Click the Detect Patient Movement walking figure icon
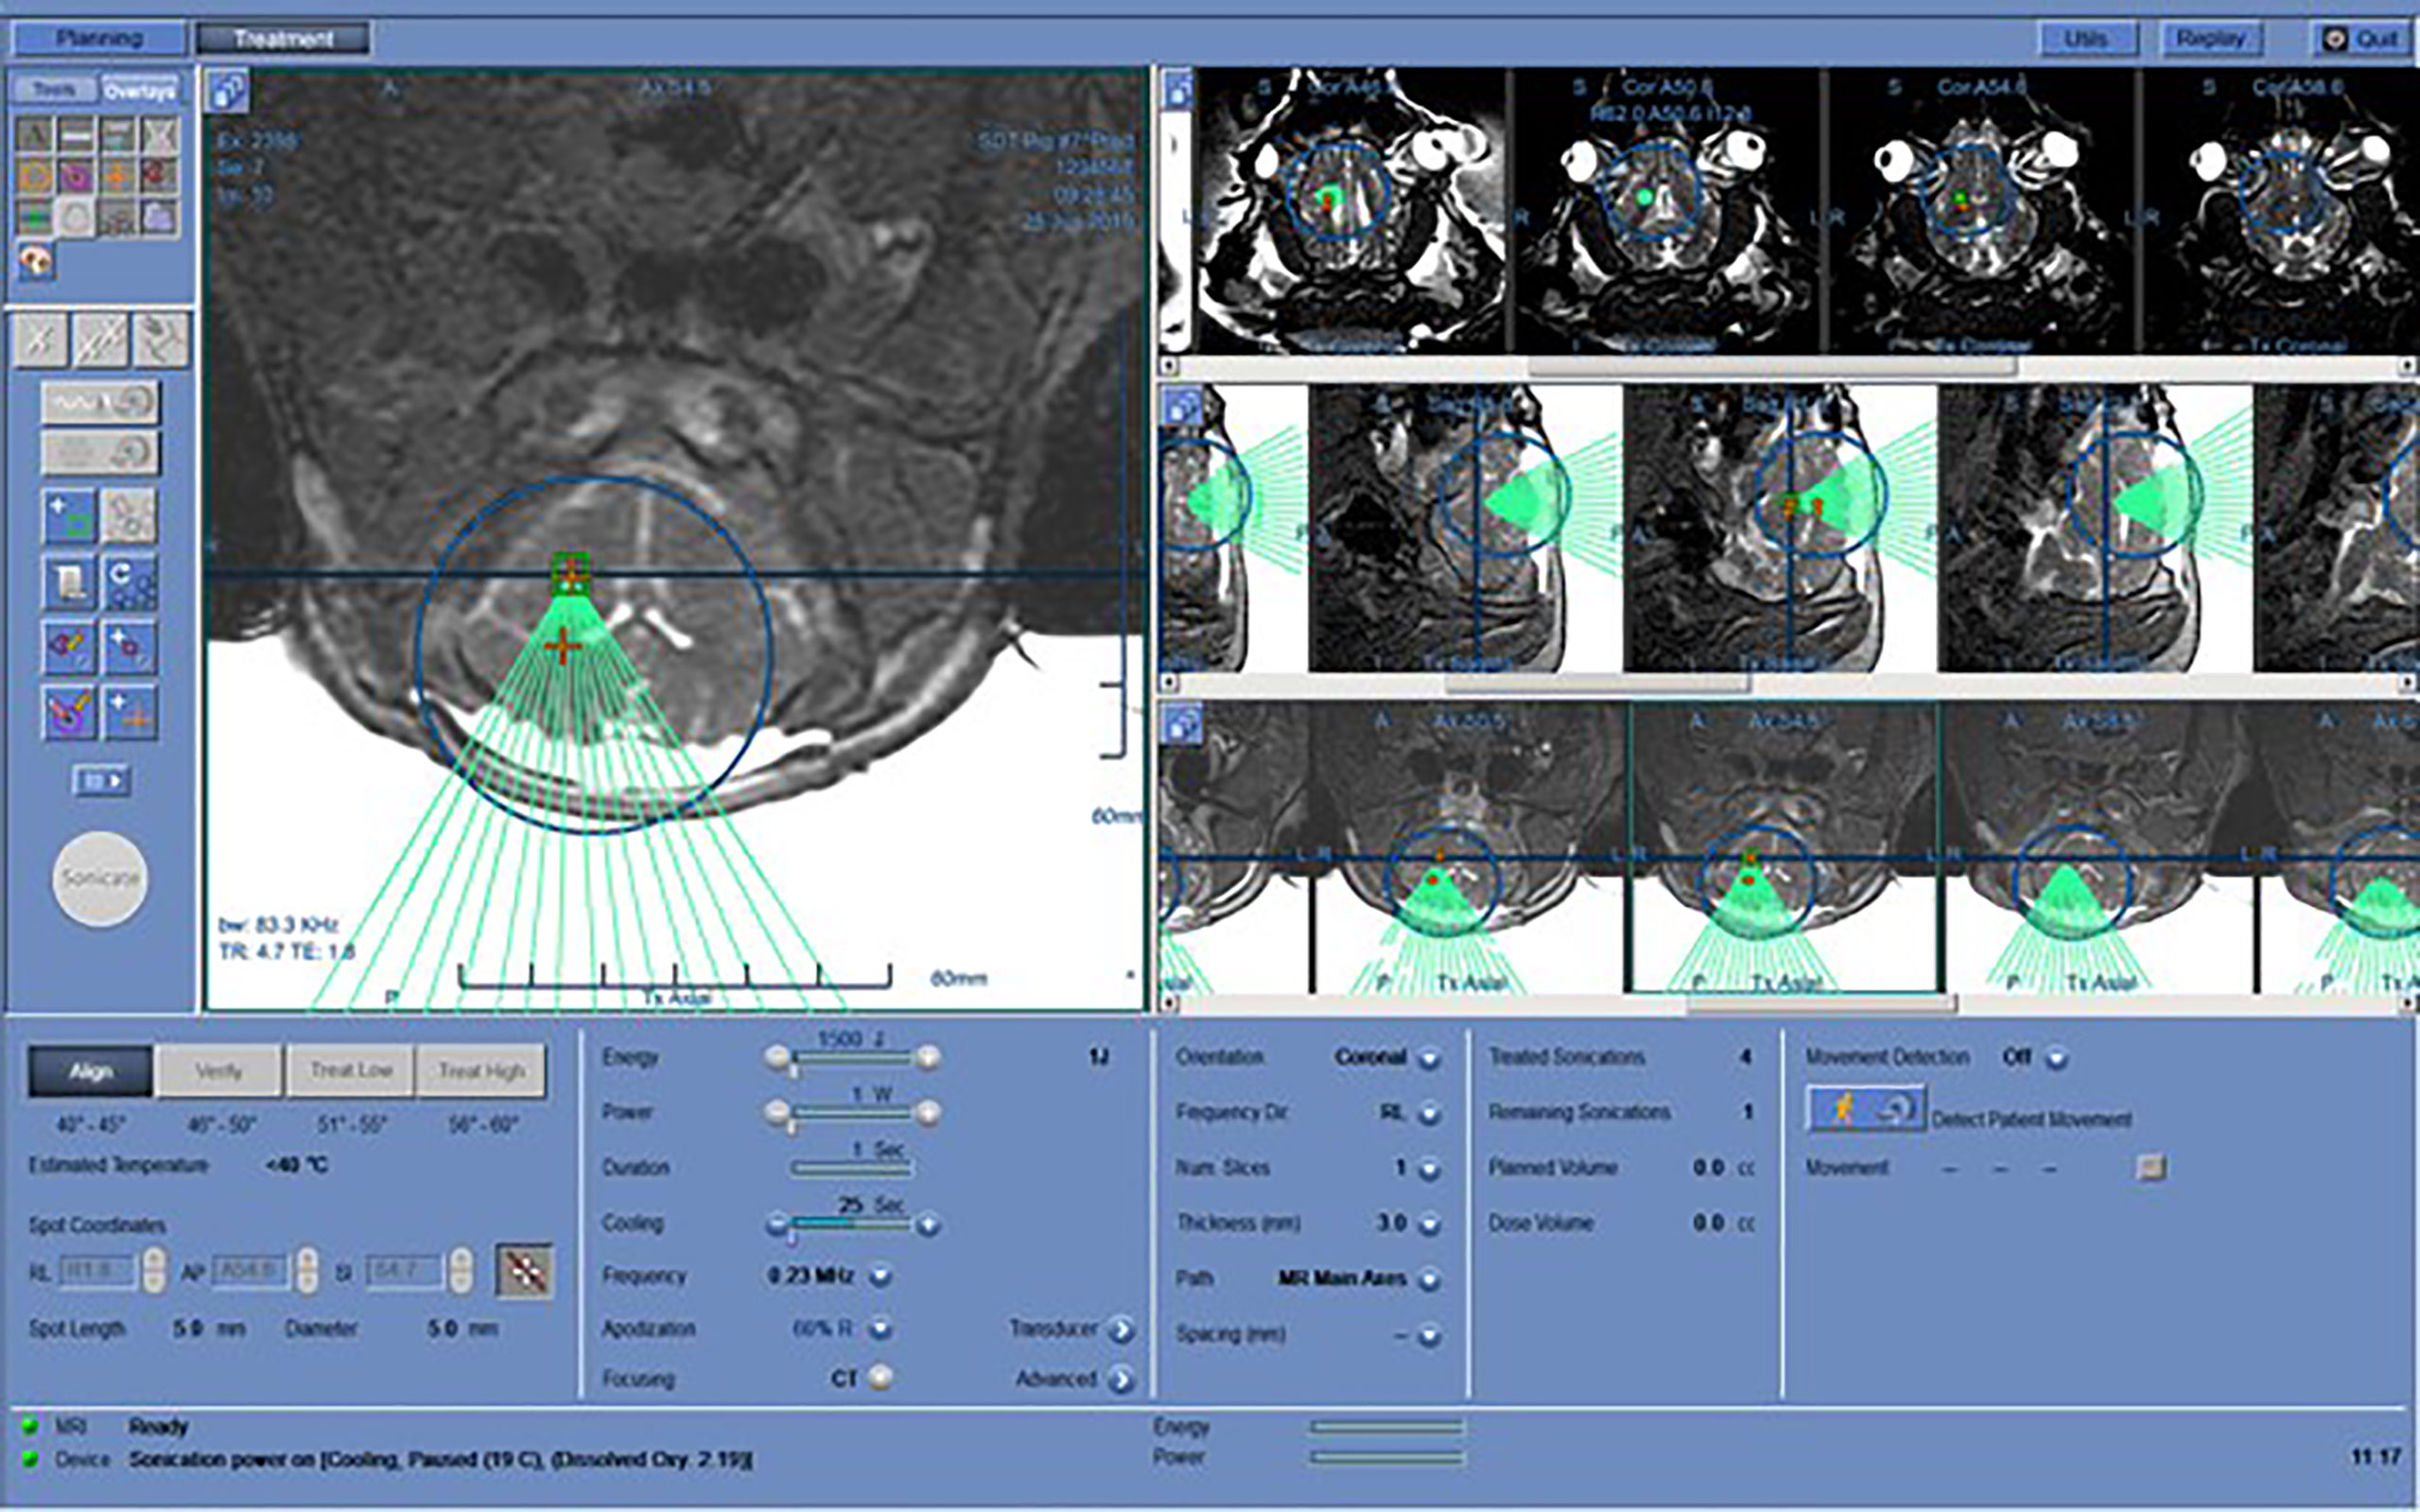This screenshot has width=2420, height=1512. point(1865,1109)
